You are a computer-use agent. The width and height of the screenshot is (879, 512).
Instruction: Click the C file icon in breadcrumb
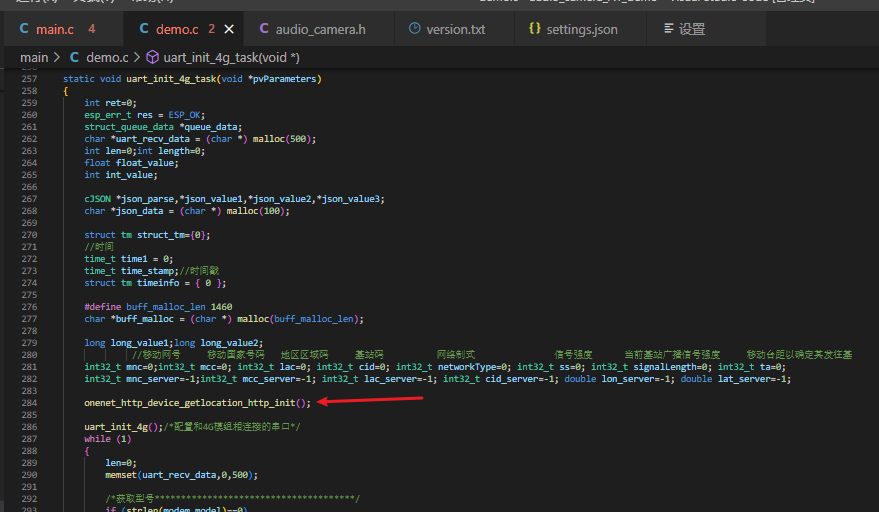(74, 57)
